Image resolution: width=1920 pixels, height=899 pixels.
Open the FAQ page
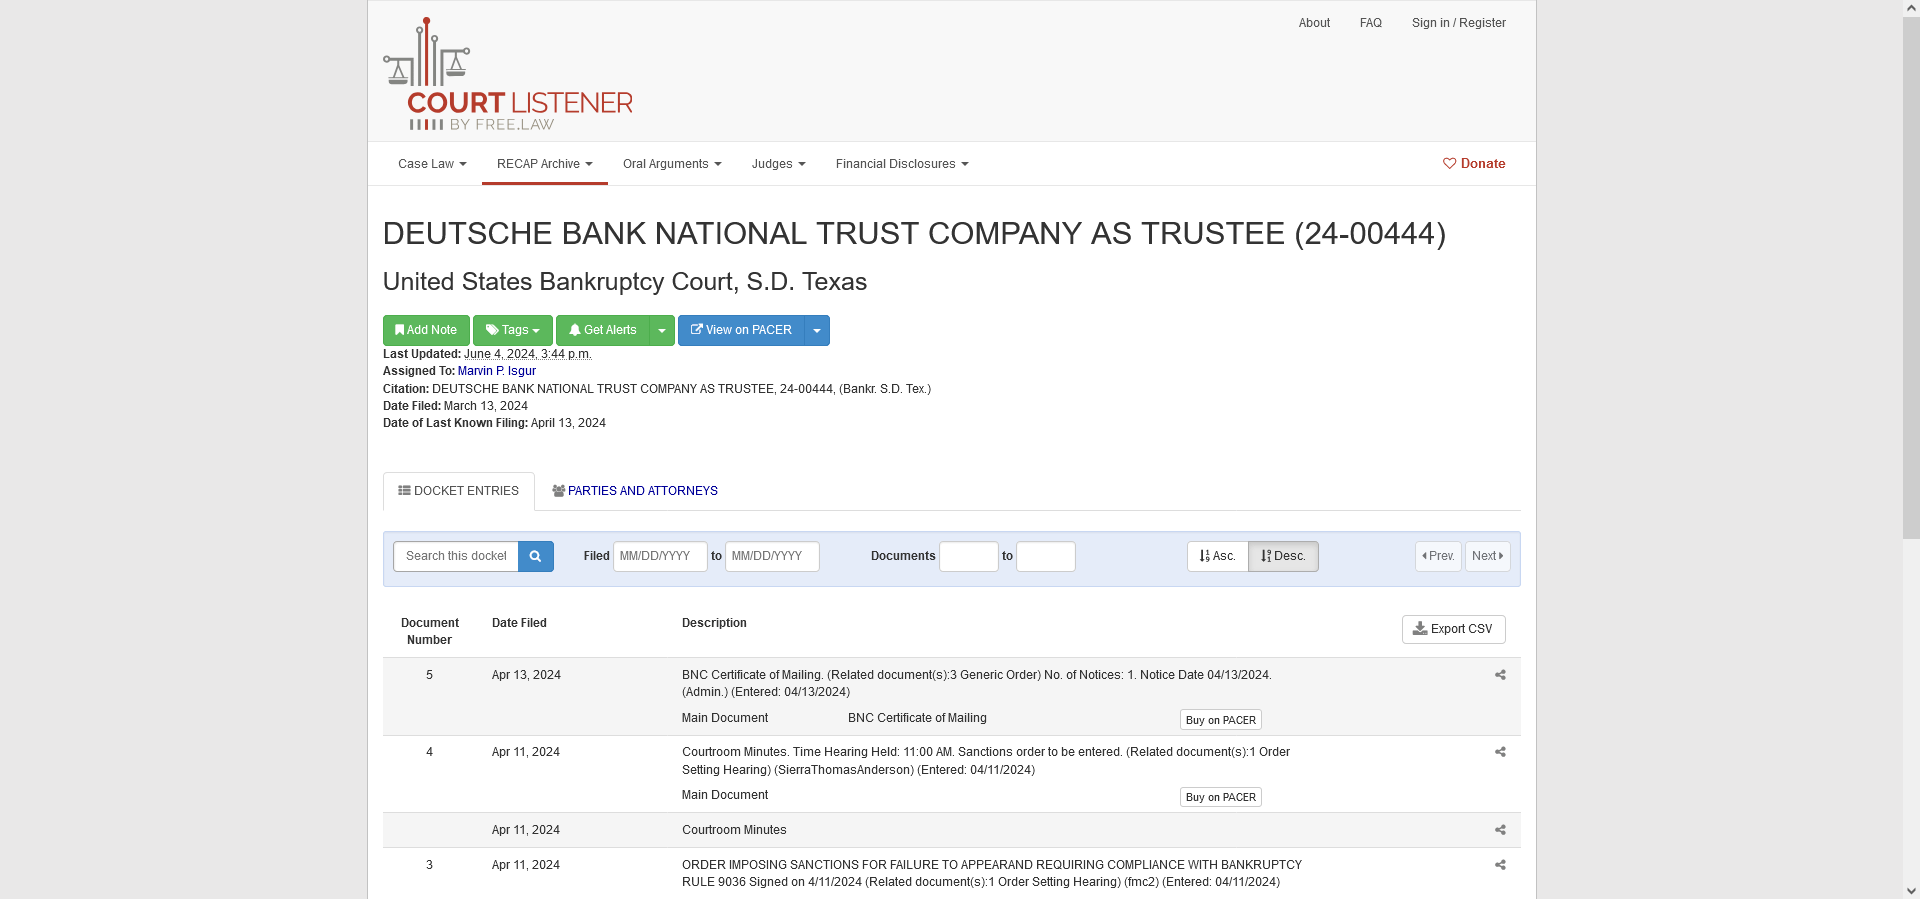[x=1371, y=23]
